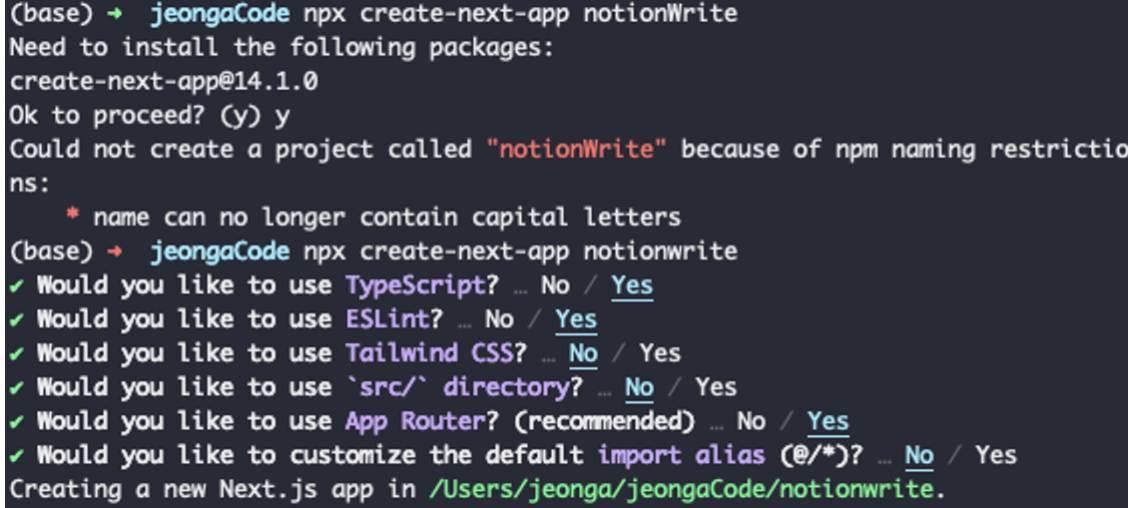Click the red "notionWrite" quoted project name
1128x508 pixels.
click(x=577, y=149)
